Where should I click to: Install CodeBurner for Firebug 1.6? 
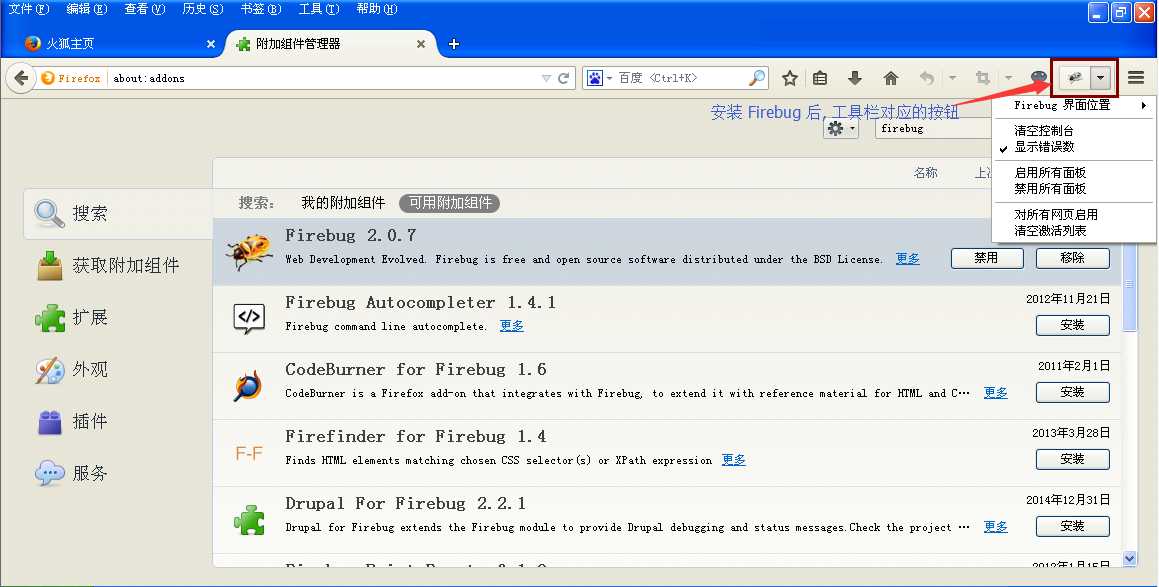1073,392
